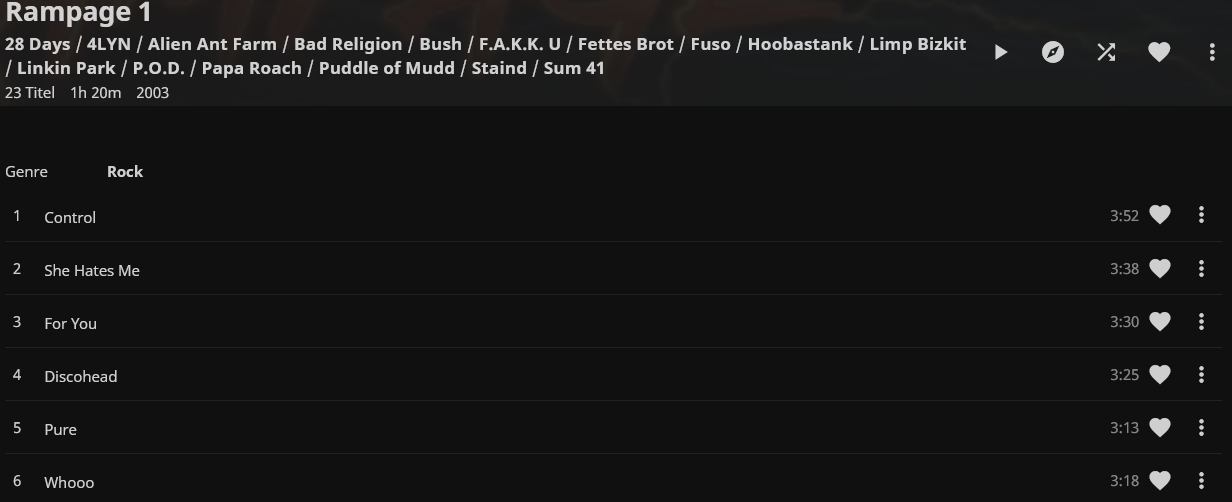
Task: Mark Whooo track as favorite
Action: coord(1159,480)
